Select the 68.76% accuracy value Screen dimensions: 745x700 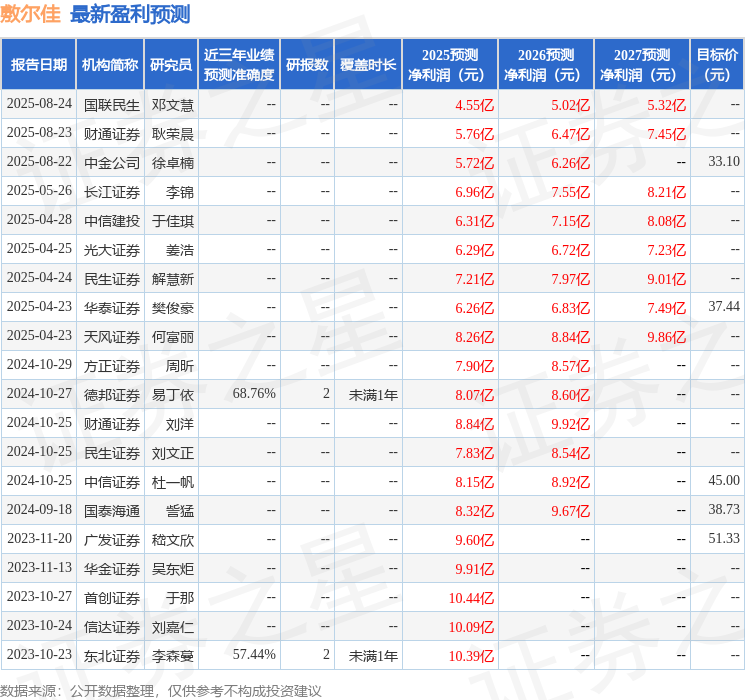tap(254, 393)
